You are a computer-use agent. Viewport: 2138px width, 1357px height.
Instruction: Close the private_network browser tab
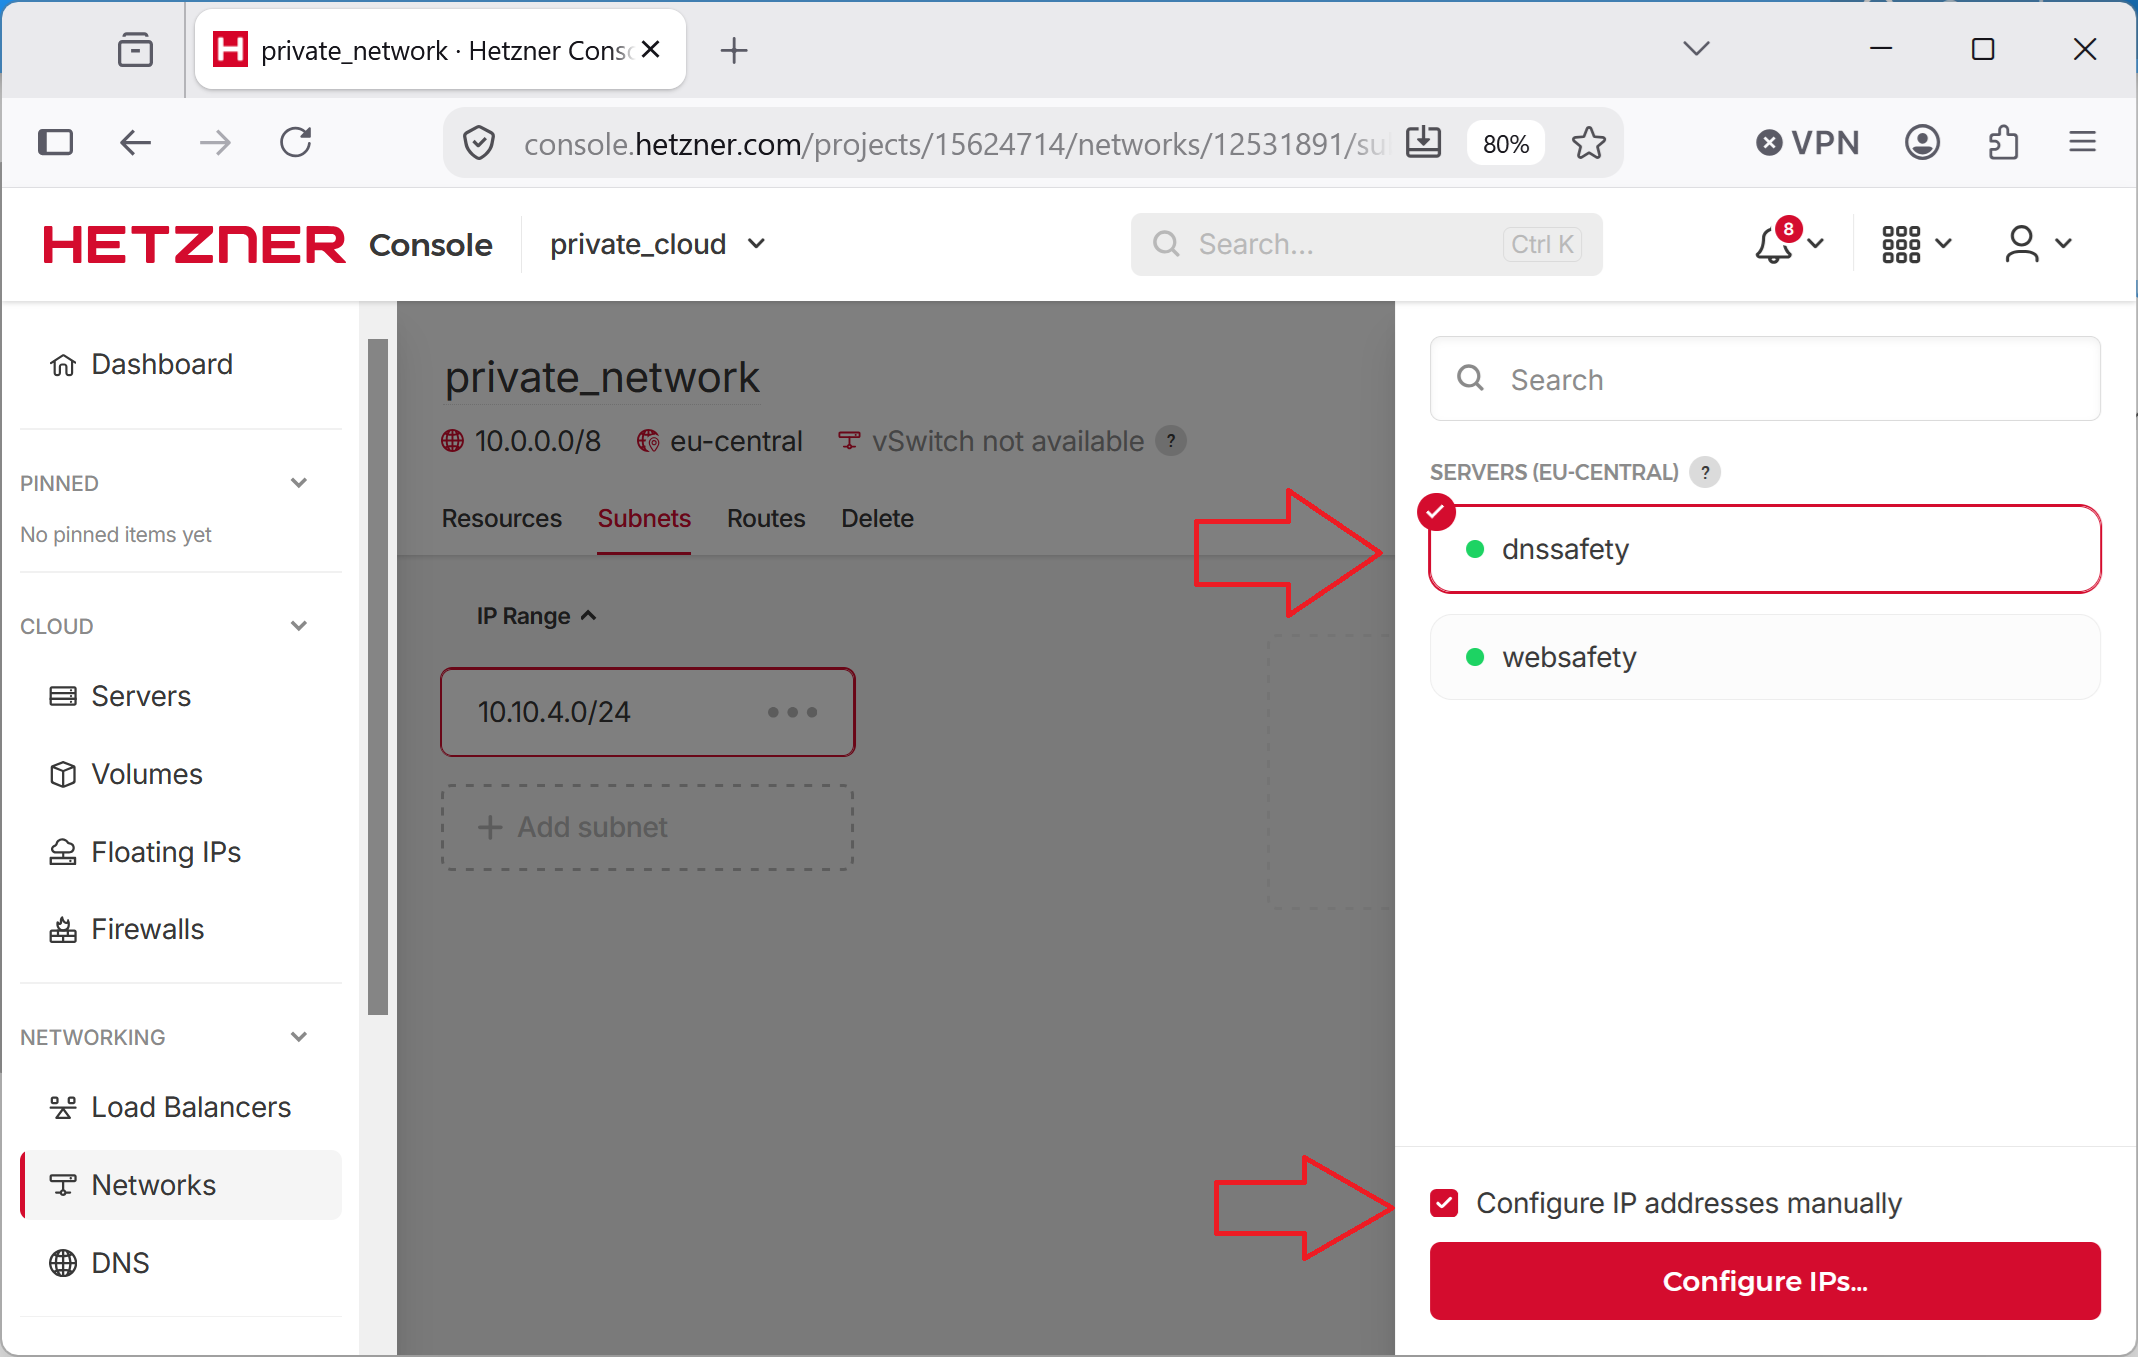click(651, 49)
